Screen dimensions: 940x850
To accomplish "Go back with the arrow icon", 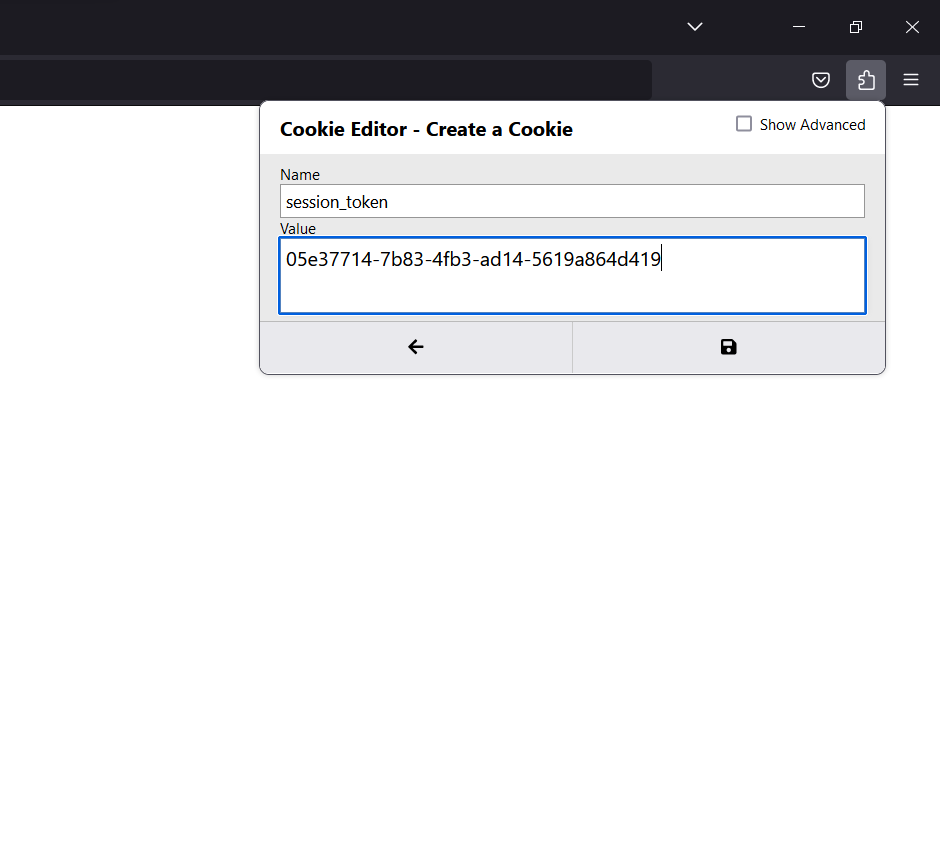I will [x=416, y=347].
